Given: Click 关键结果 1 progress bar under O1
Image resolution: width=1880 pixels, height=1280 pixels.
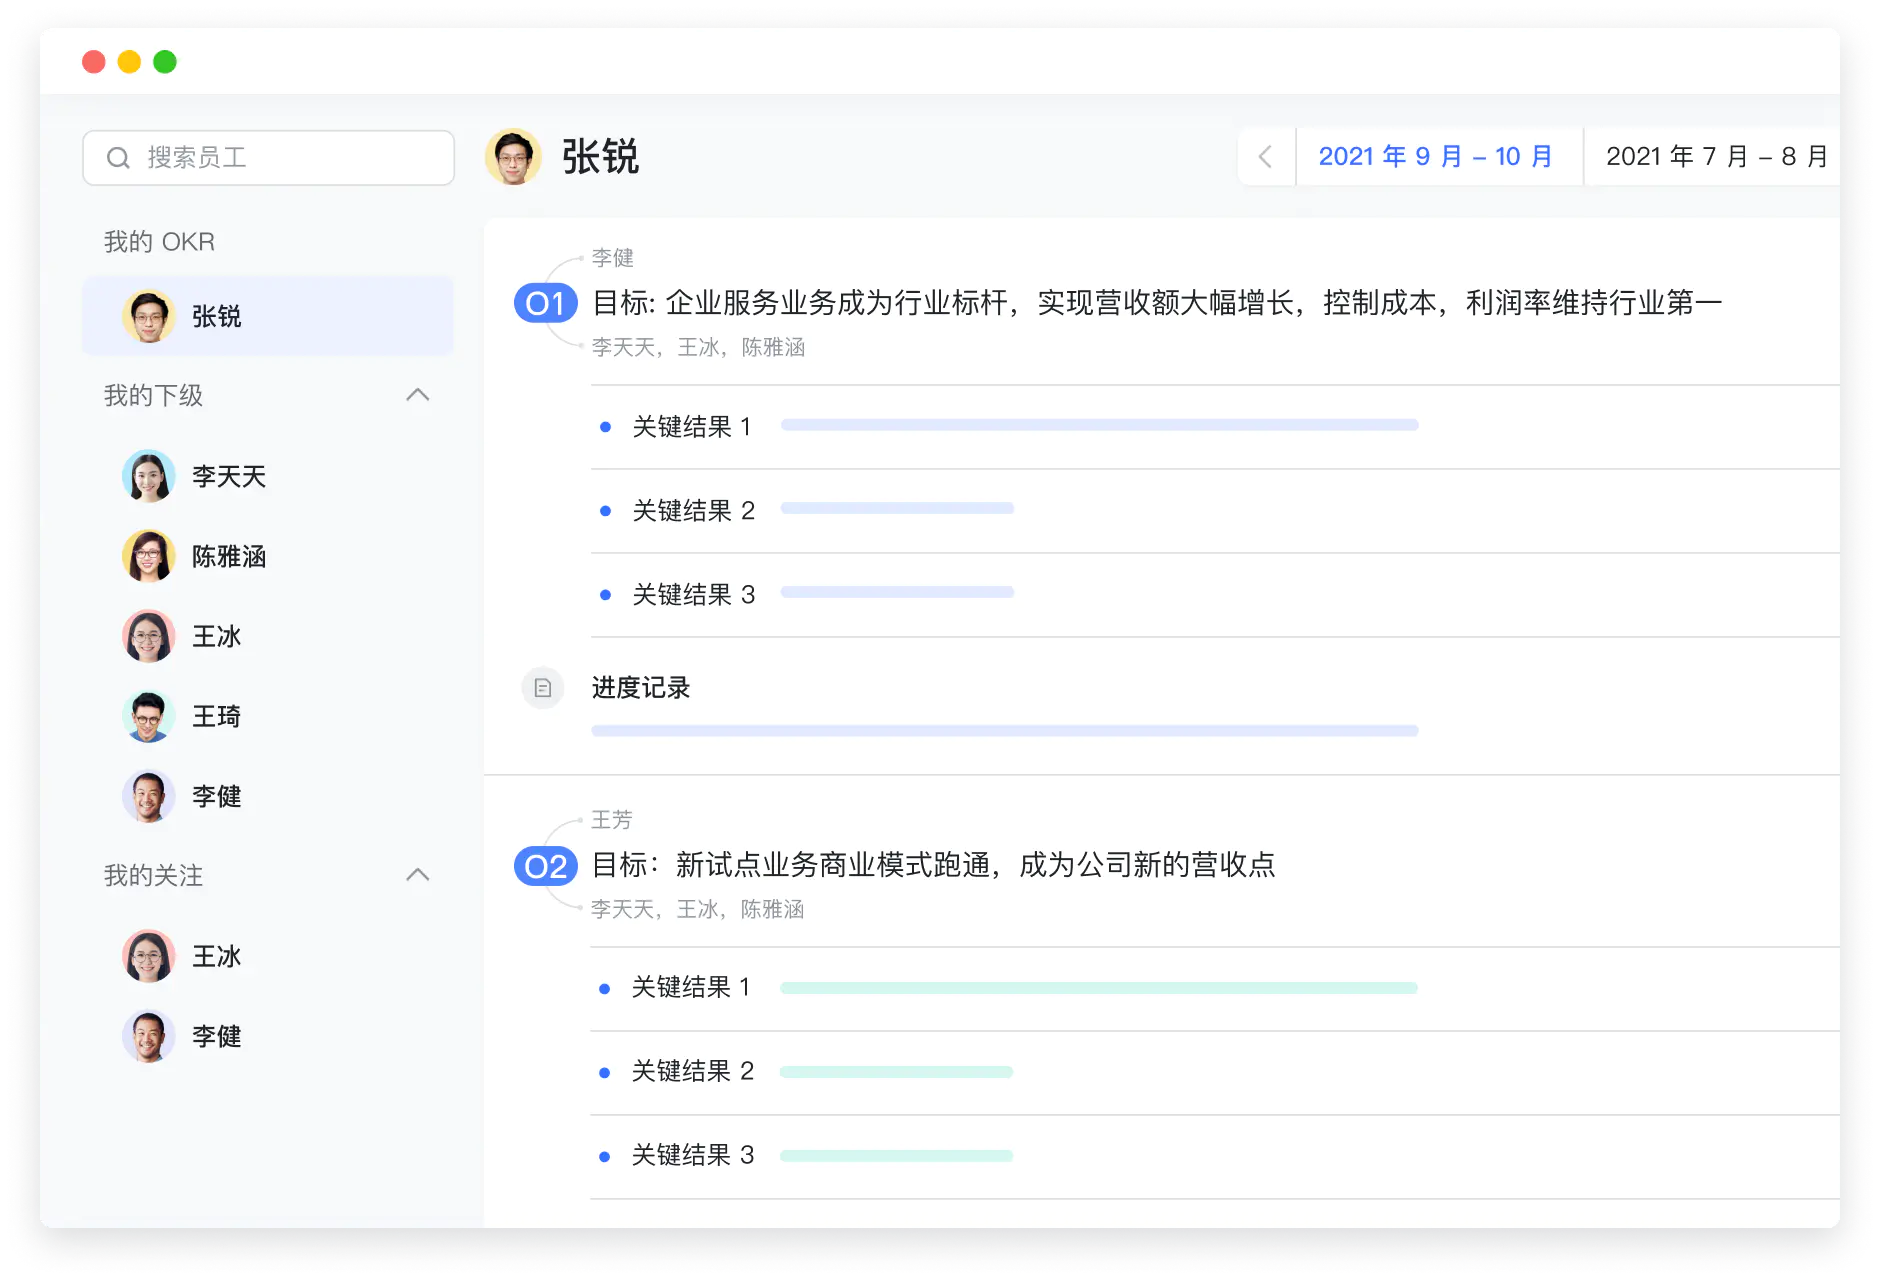Looking at the screenshot, I should (1100, 425).
